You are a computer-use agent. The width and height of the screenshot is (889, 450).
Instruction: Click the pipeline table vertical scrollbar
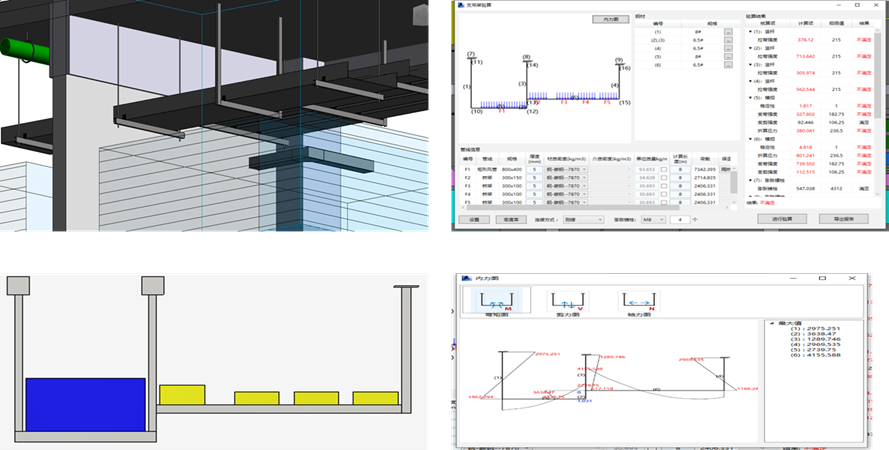734,184
